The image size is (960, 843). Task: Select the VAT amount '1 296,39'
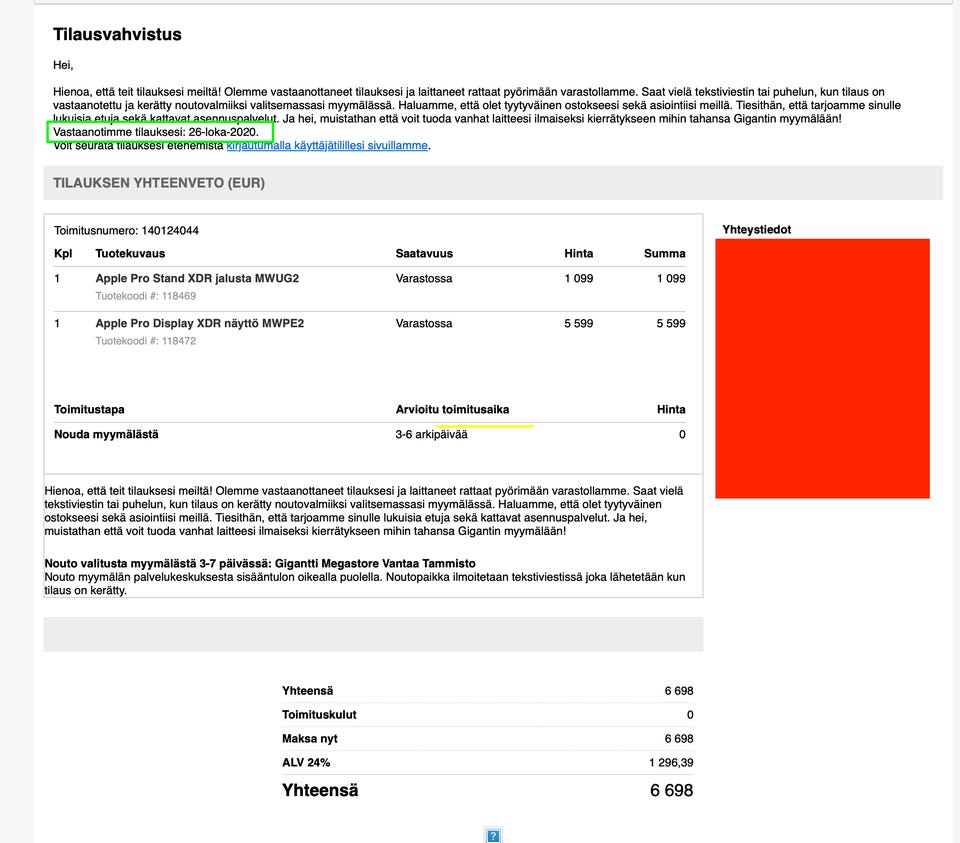pos(671,763)
